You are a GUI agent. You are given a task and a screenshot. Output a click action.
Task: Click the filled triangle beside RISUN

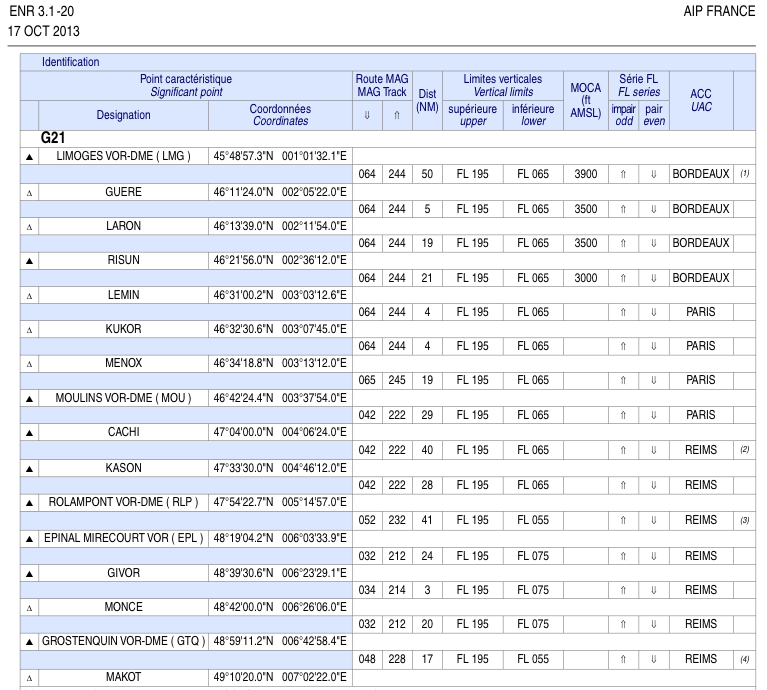click(x=29, y=261)
